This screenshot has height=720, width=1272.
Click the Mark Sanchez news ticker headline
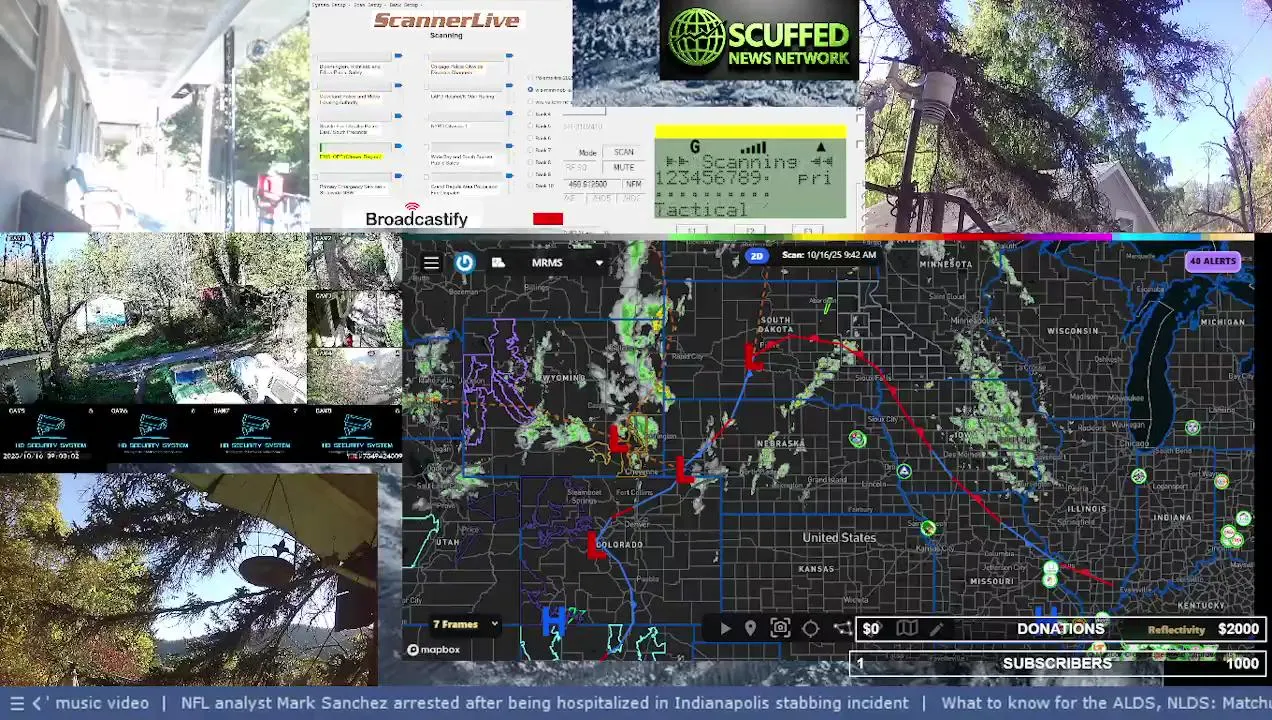point(544,703)
